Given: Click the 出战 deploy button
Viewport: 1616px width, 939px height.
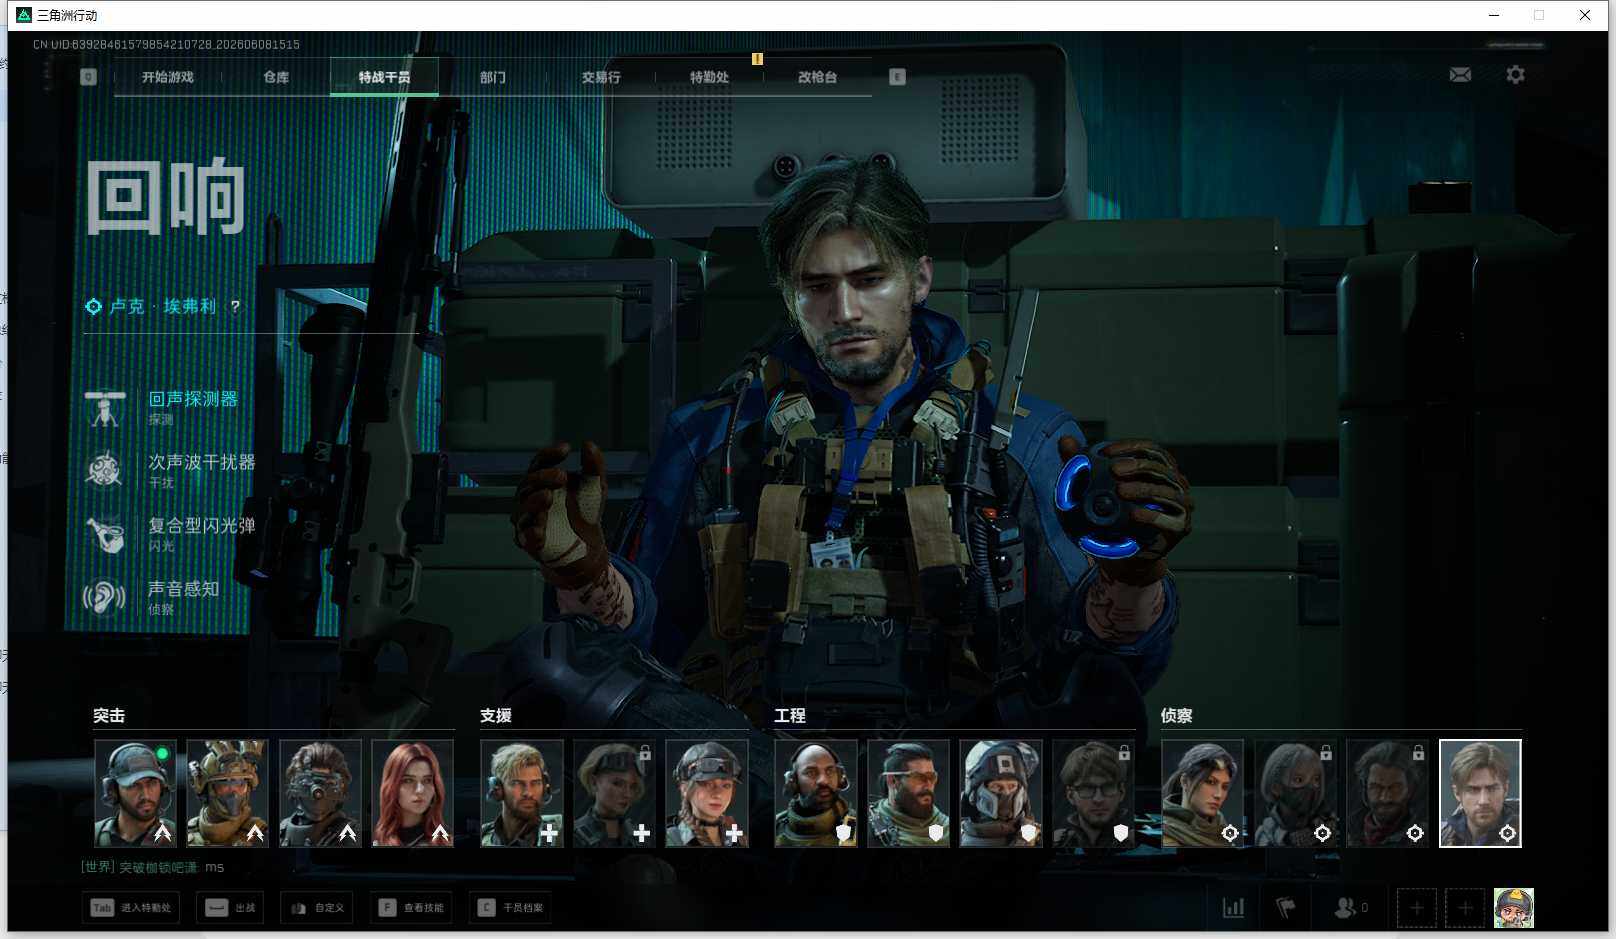Looking at the screenshot, I should coord(231,907).
